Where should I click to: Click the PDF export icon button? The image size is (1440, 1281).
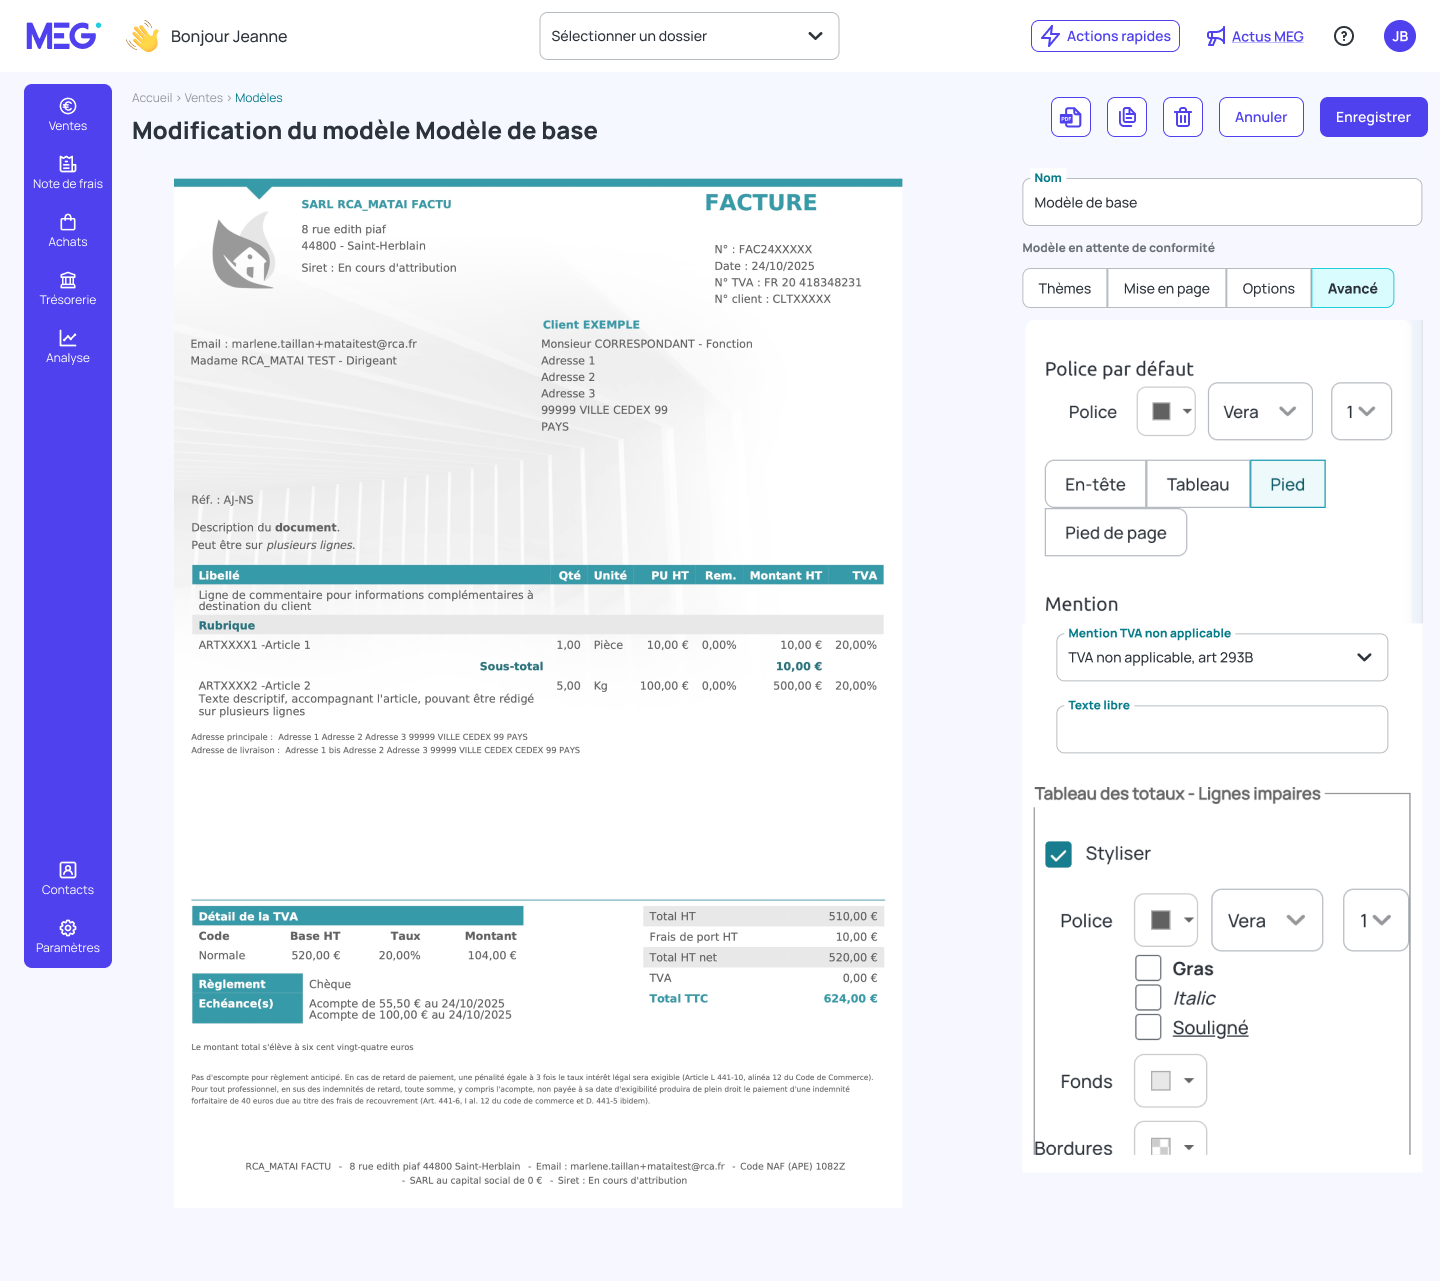pos(1071,117)
